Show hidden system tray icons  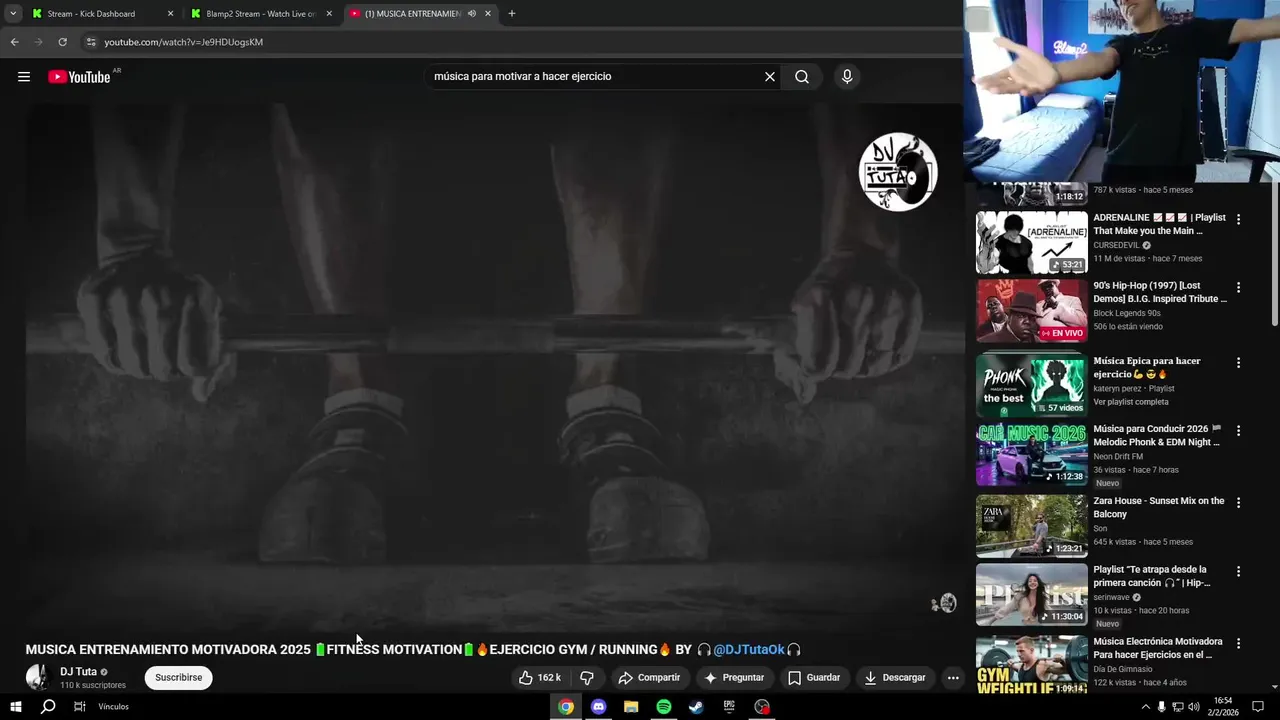(x=1145, y=706)
